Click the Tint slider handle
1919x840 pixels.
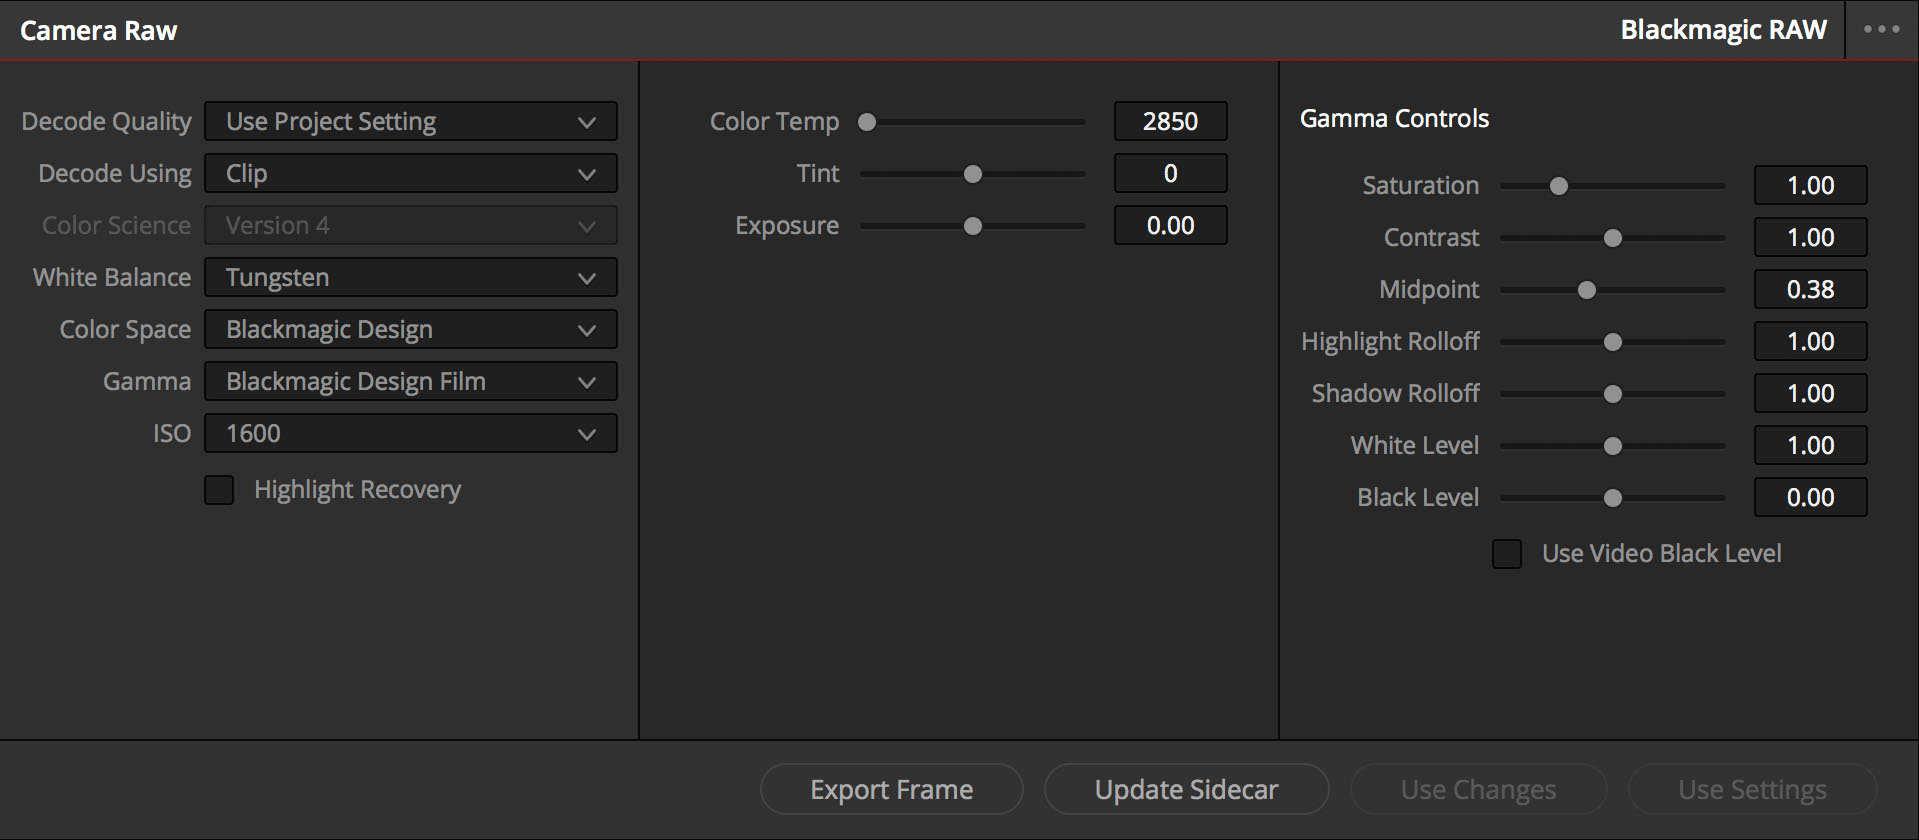pyautogui.click(x=973, y=174)
